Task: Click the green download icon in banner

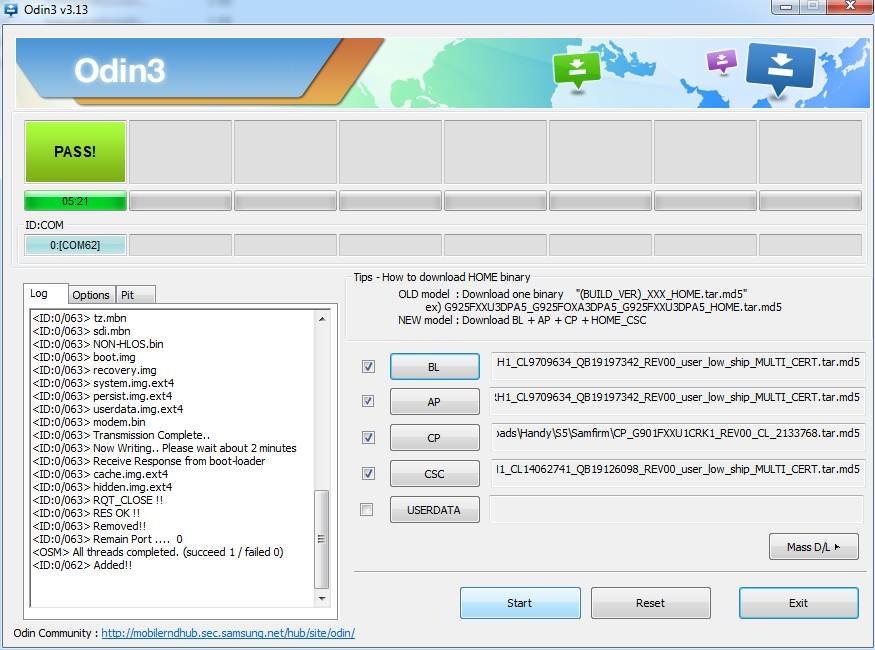Action: click(576, 70)
